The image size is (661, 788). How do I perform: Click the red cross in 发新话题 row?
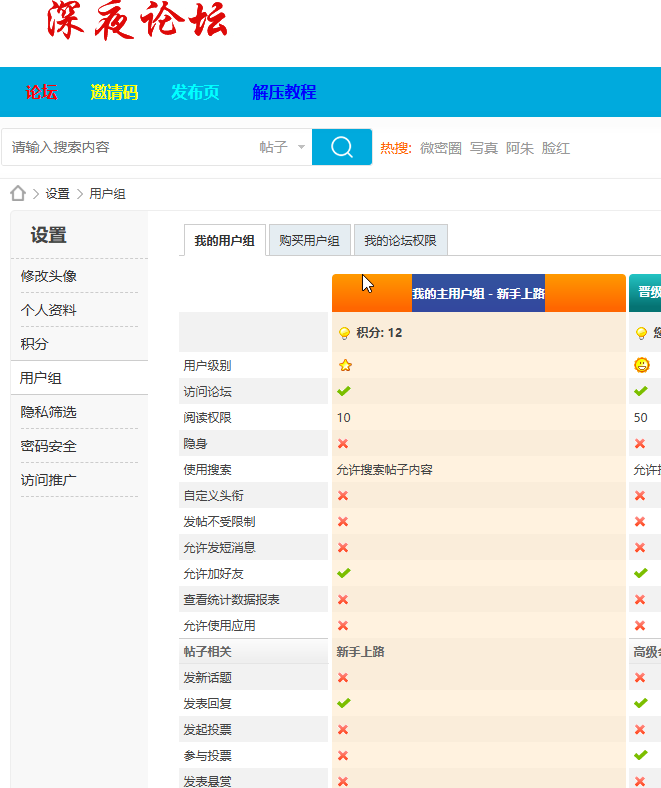[x=343, y=678]
